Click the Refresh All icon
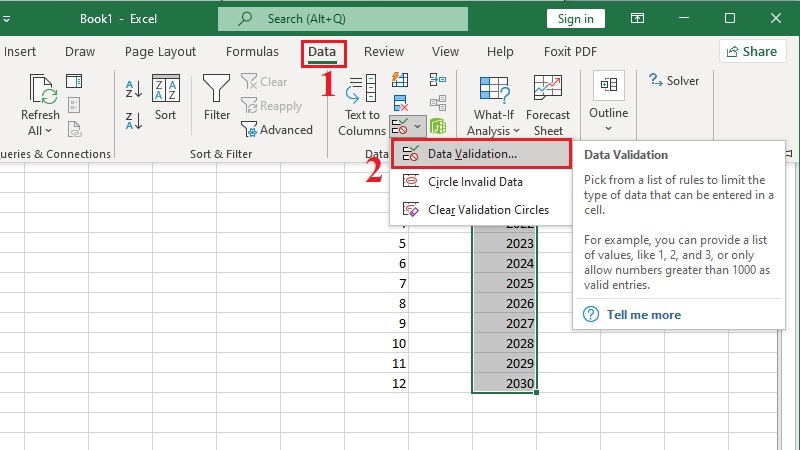Image resolution: width=800 pixels, height=450 pixels. click(42, 90)
